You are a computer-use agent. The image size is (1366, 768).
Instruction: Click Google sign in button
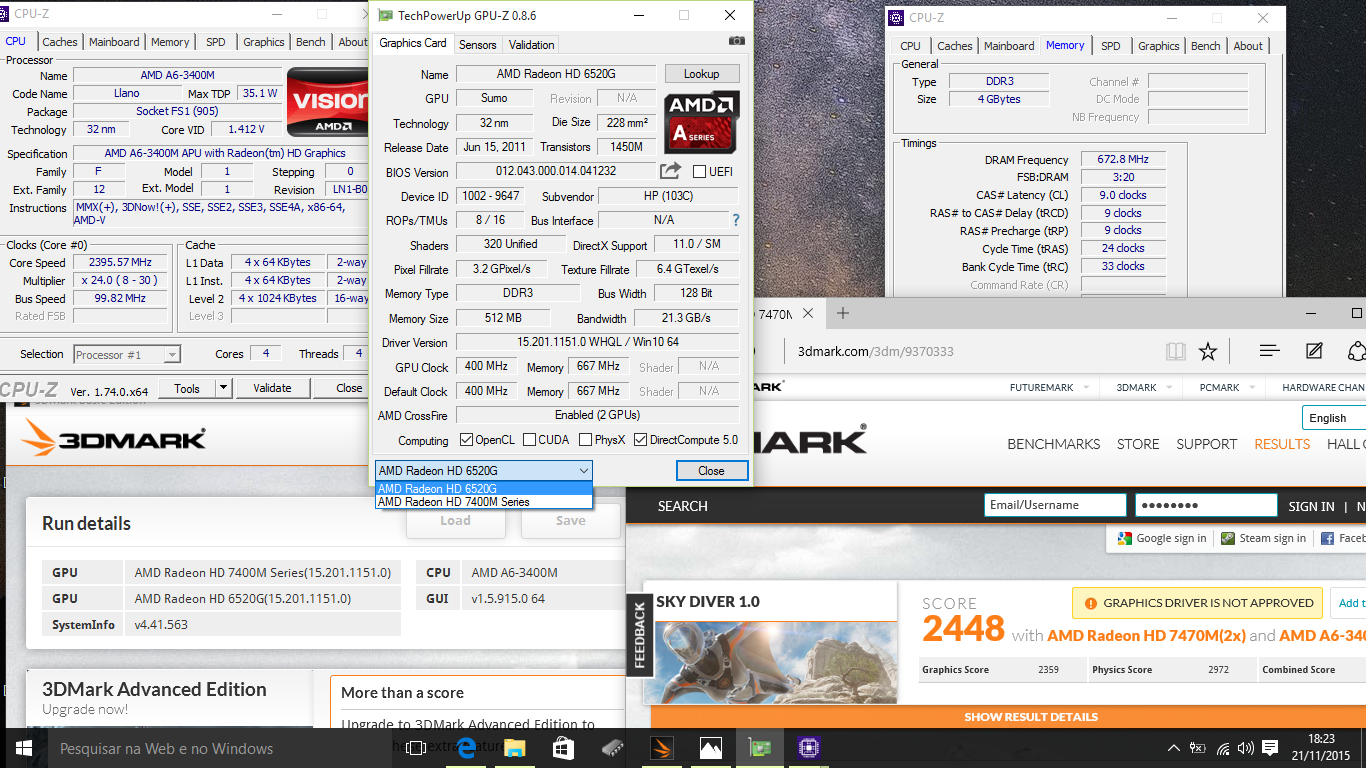click(x=1161, y=538)
